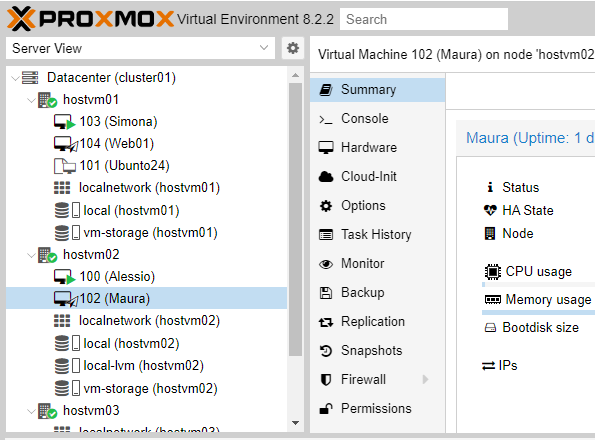The height and width of the screenshot is (440, 595).
Task: Select template 101 (Ubunto24)
Action: [124, 166]
